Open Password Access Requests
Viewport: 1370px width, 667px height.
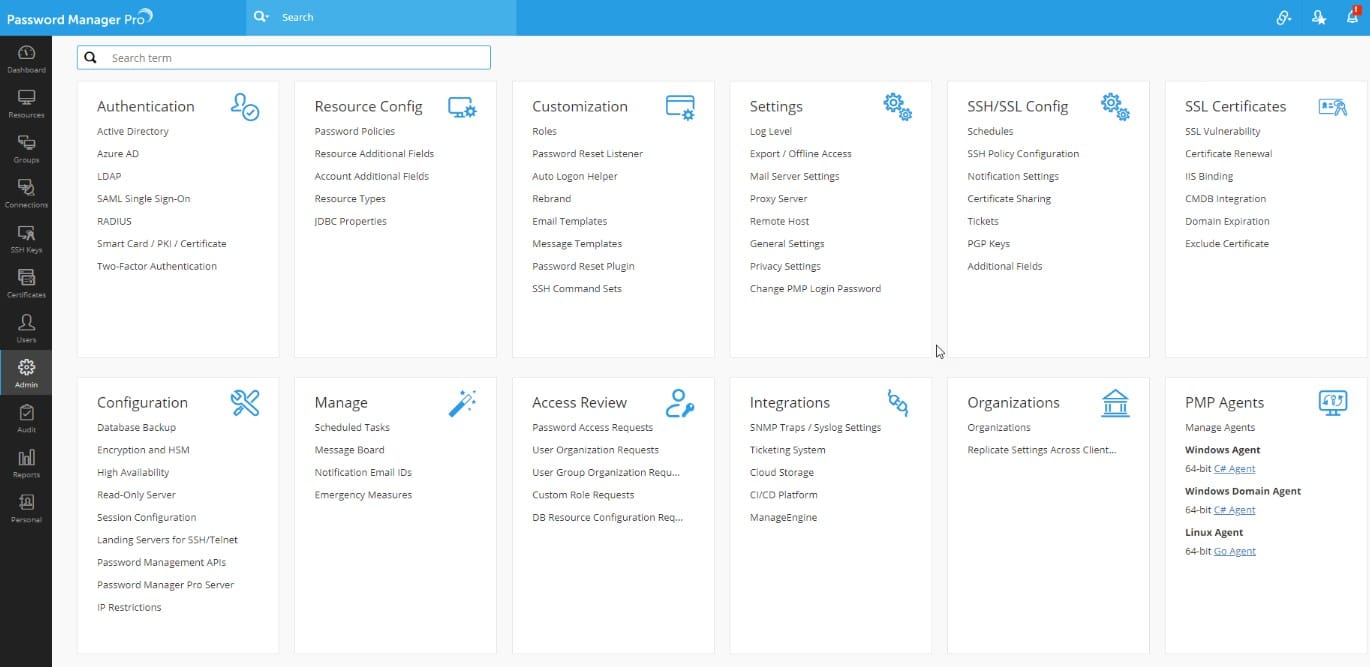pyautogui.click(x=593, y=428)
